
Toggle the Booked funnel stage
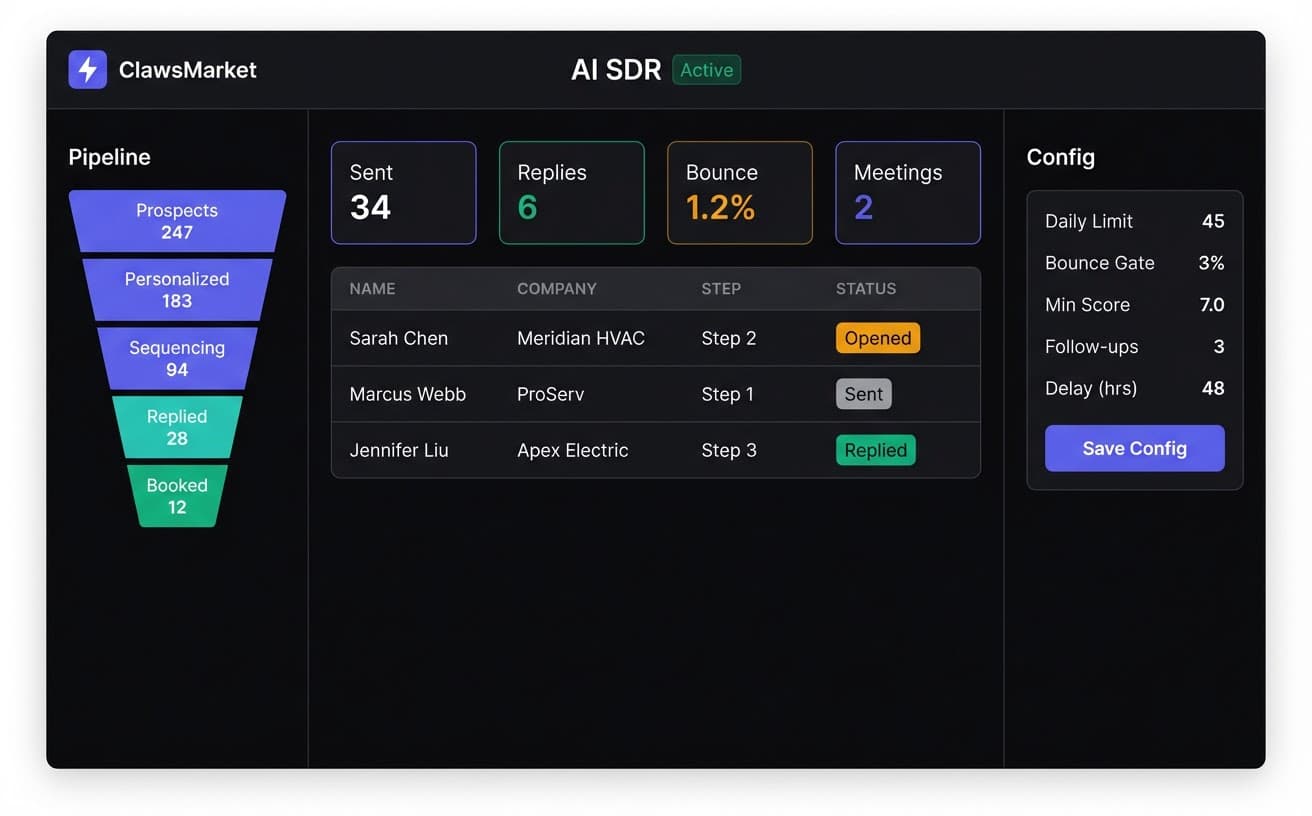pos(177,496)
